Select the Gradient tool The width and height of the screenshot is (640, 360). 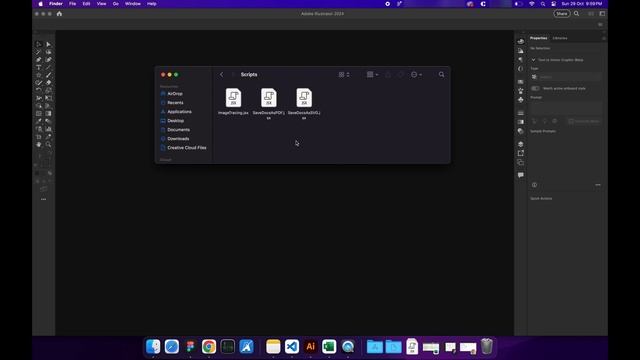[49, 113]
